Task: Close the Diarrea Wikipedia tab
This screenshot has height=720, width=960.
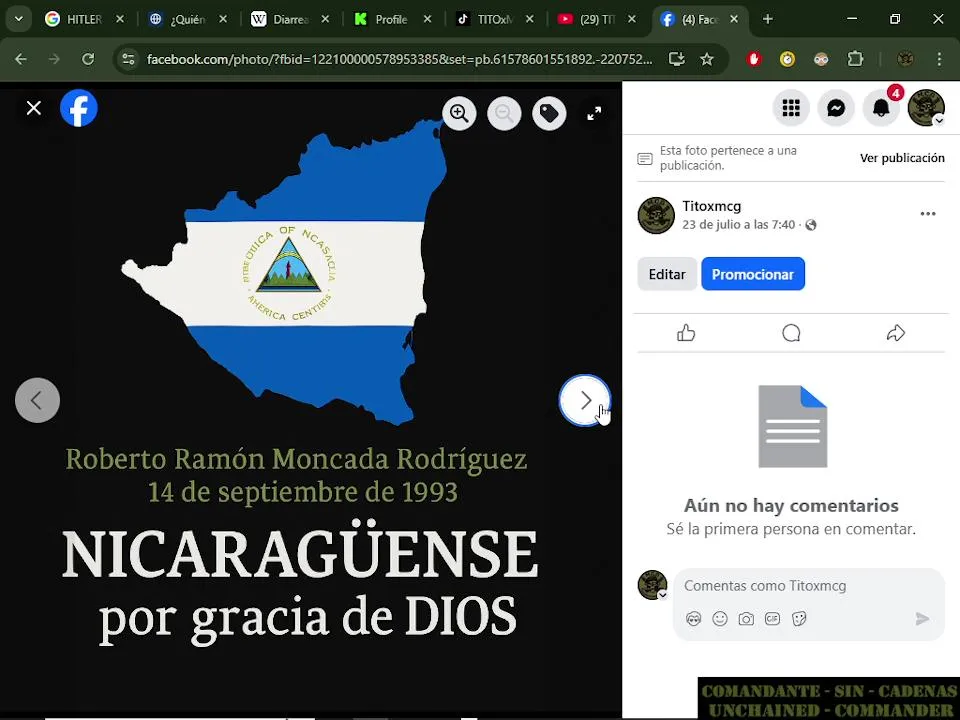Action: click(325, 19)
